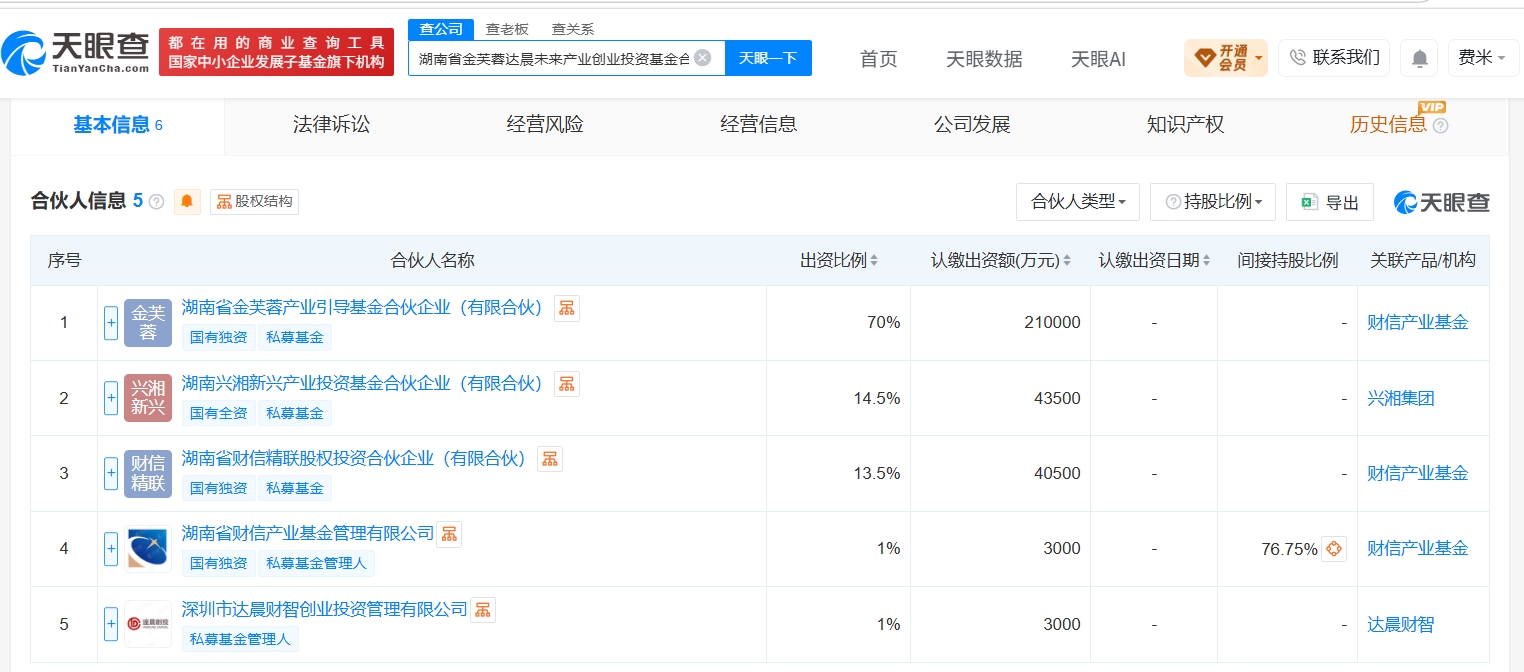The width and height of the screenshot is (1524, 672).
Task: Switch to 经营信息 tab
Action: [759, 125]
